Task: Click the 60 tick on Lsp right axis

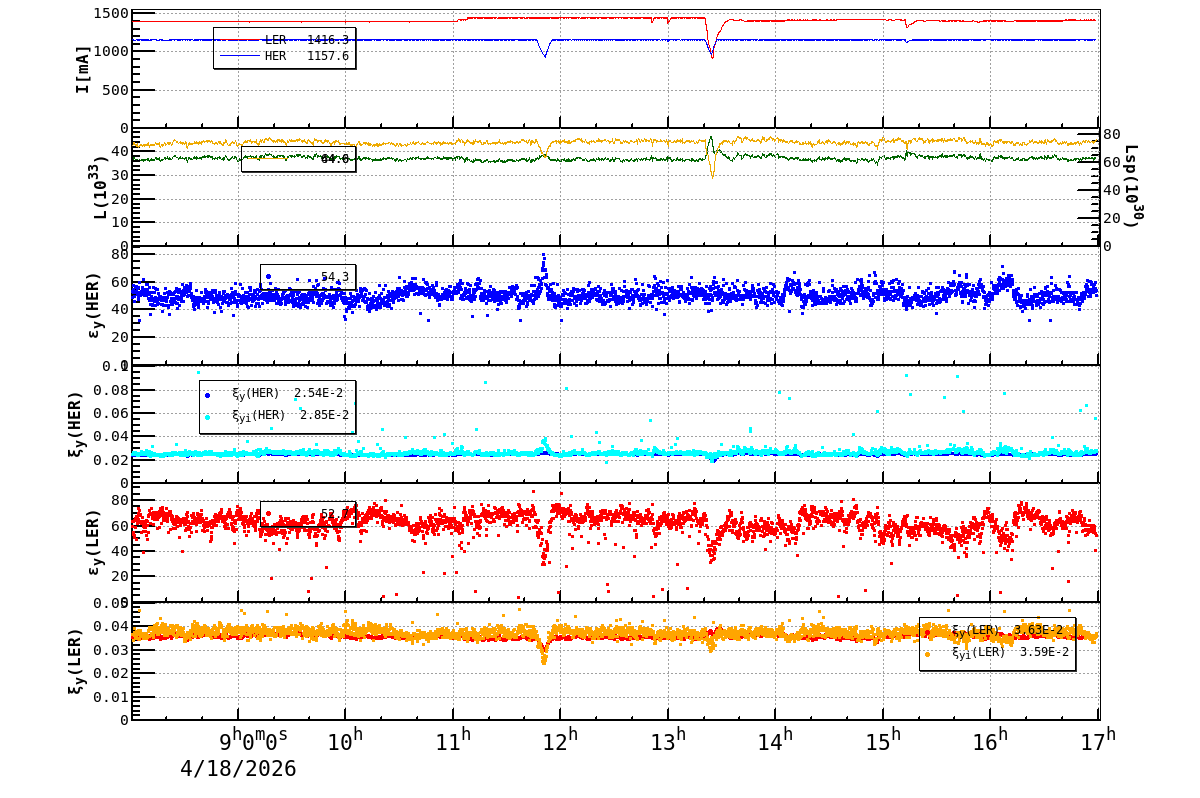Action: [x=1111, y=162]
